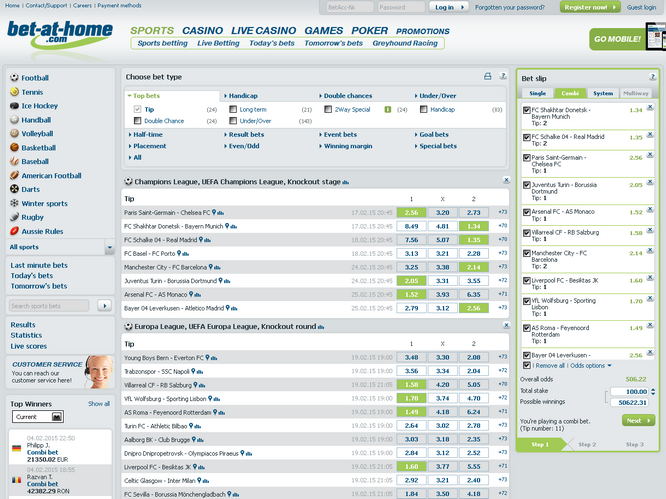The image size is (666, 499).
Task: Select the Rugby icon
Action: point(14,217)
